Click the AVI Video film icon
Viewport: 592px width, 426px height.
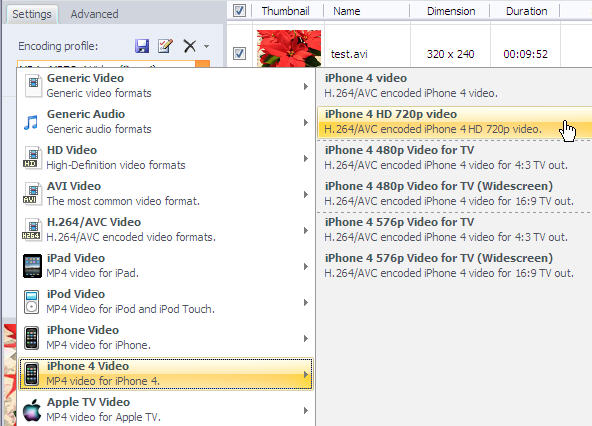coord(32,193)
